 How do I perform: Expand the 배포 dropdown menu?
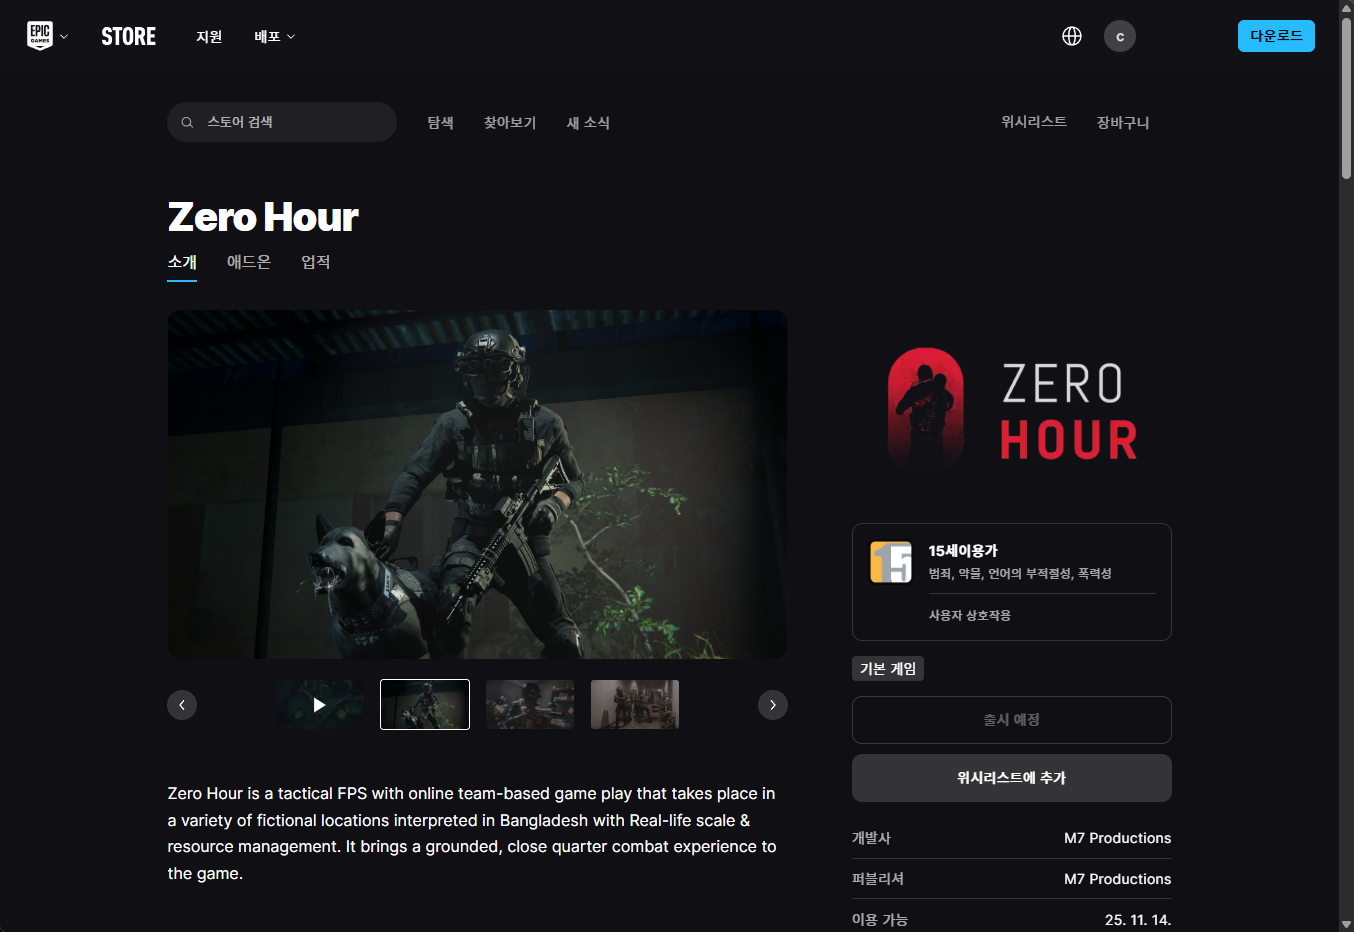[275, 37]
